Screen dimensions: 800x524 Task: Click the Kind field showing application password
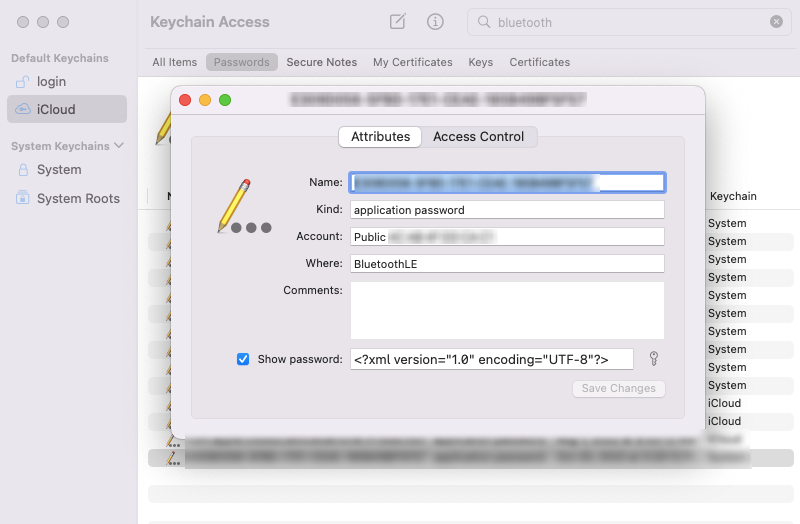[x=507, y=210]
